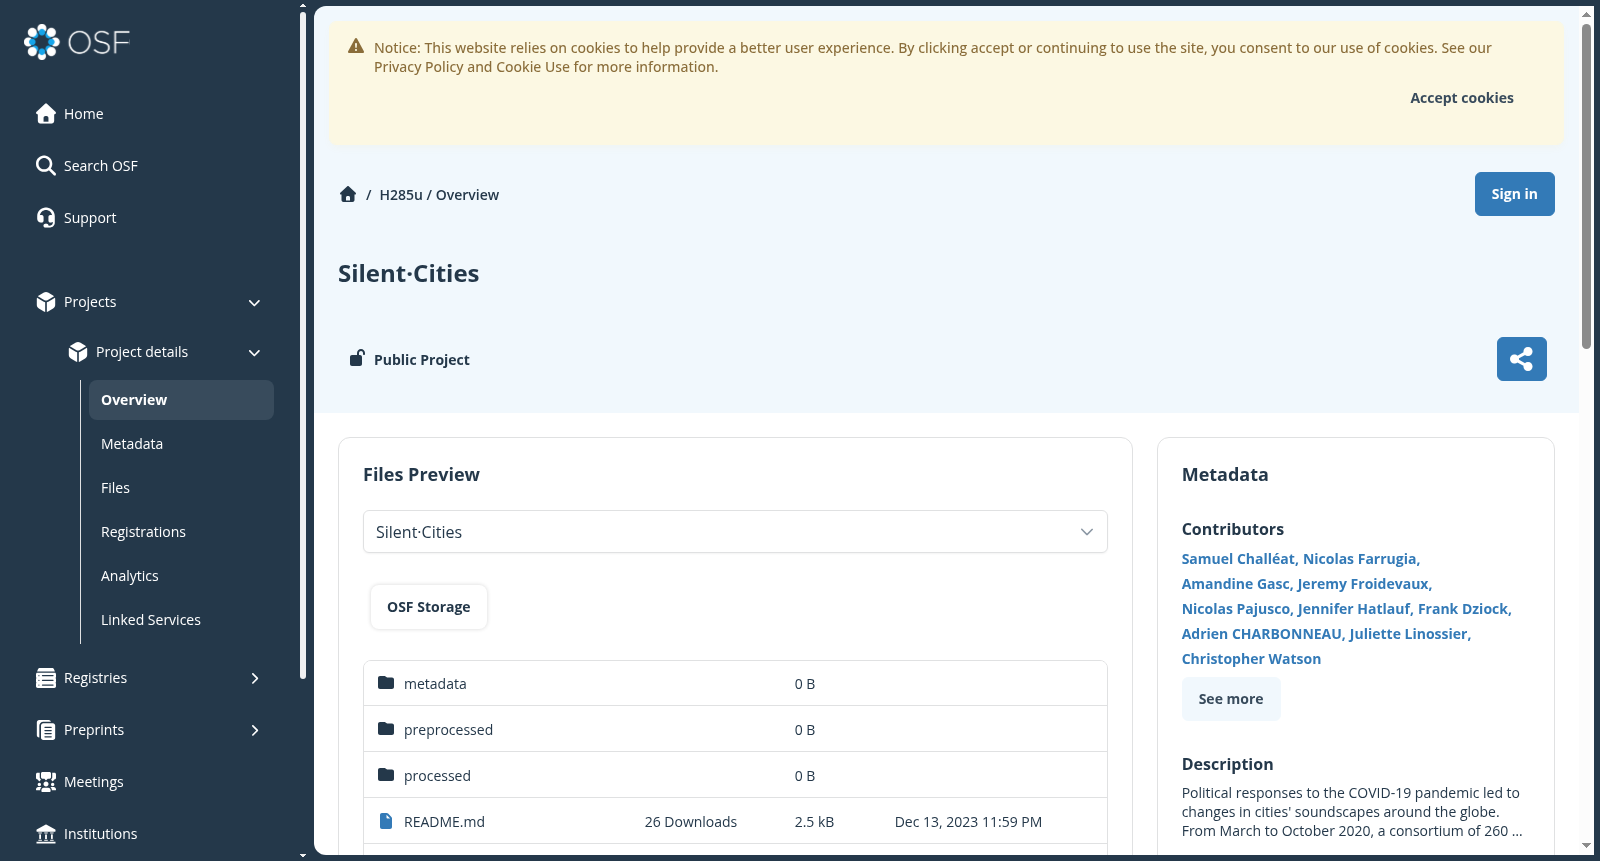Go to Files in sidebar
The height and width of the screenshot is (861, 1600).
181,488
